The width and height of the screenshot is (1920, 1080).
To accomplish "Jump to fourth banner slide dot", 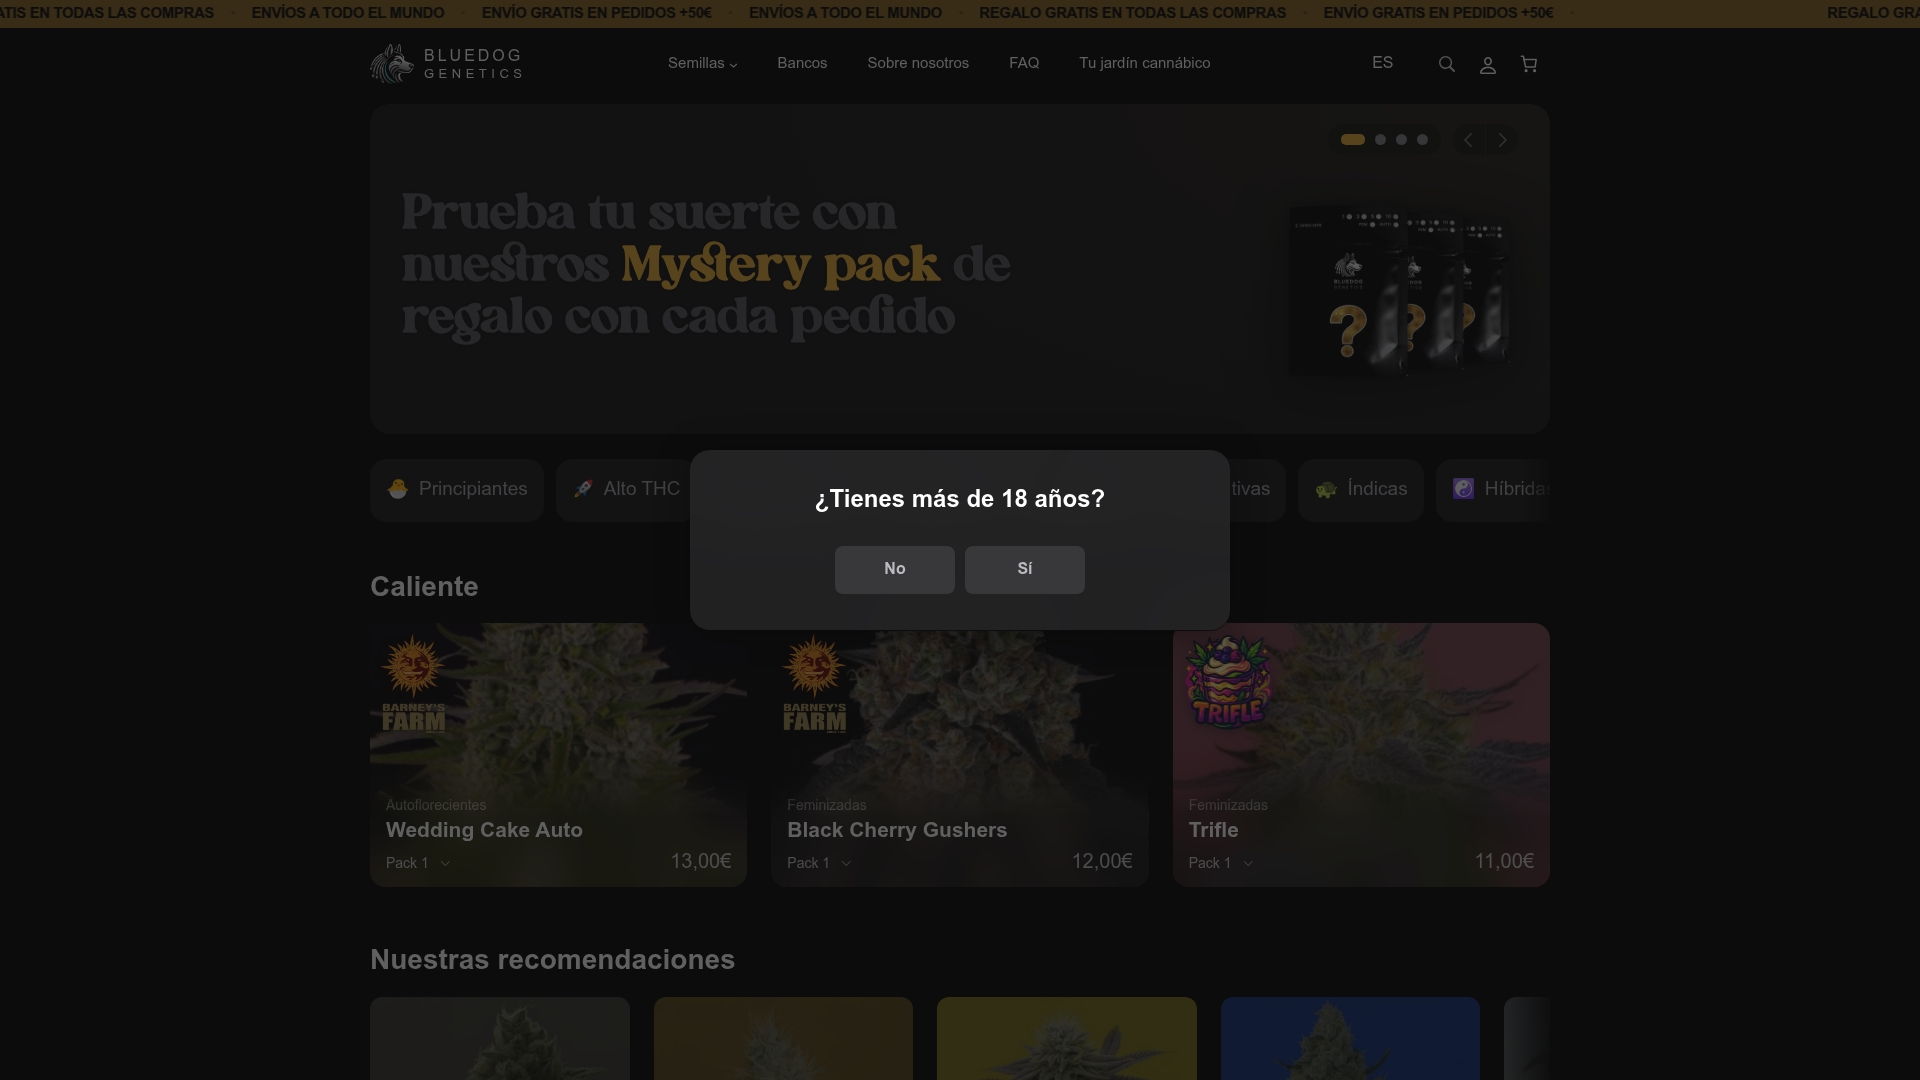I will pyautogui.click(x=1423, y=140).
